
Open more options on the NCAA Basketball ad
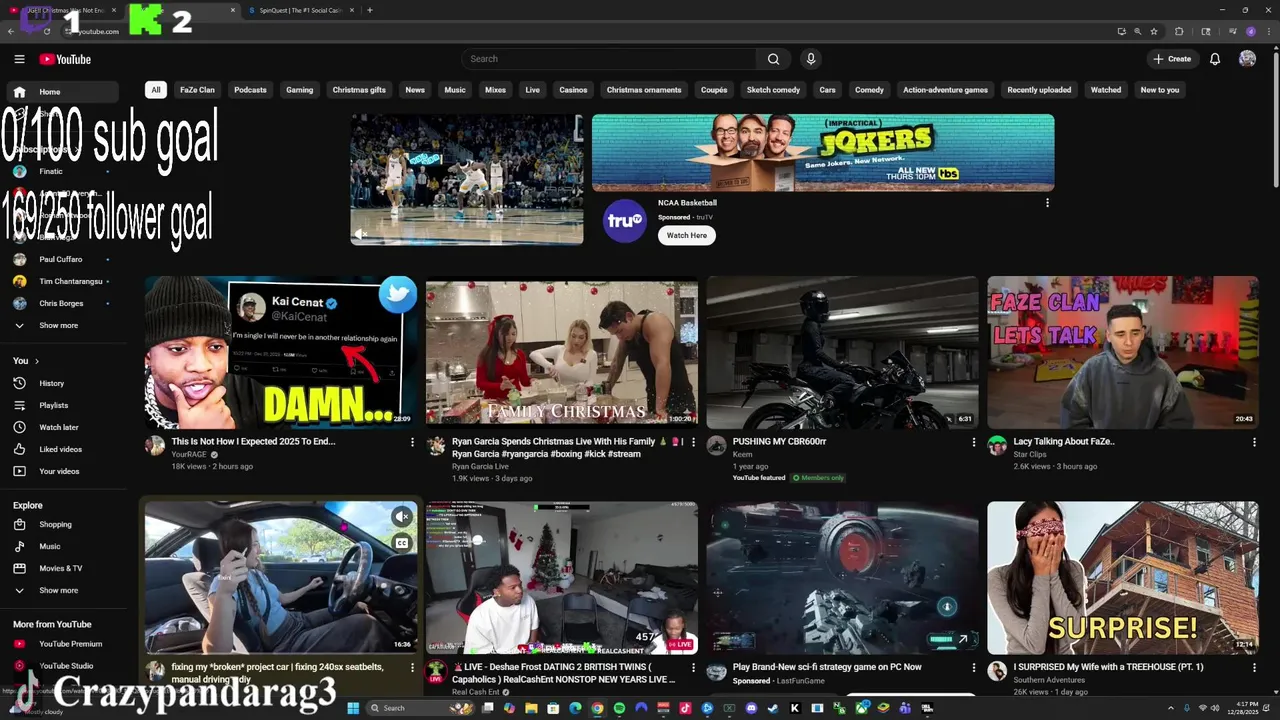[x=1047, y=203]
